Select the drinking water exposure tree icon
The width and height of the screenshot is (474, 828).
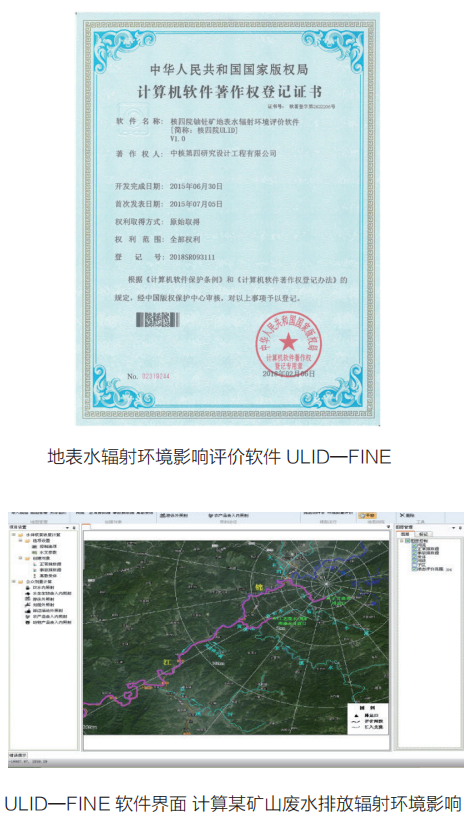(27, 588)
